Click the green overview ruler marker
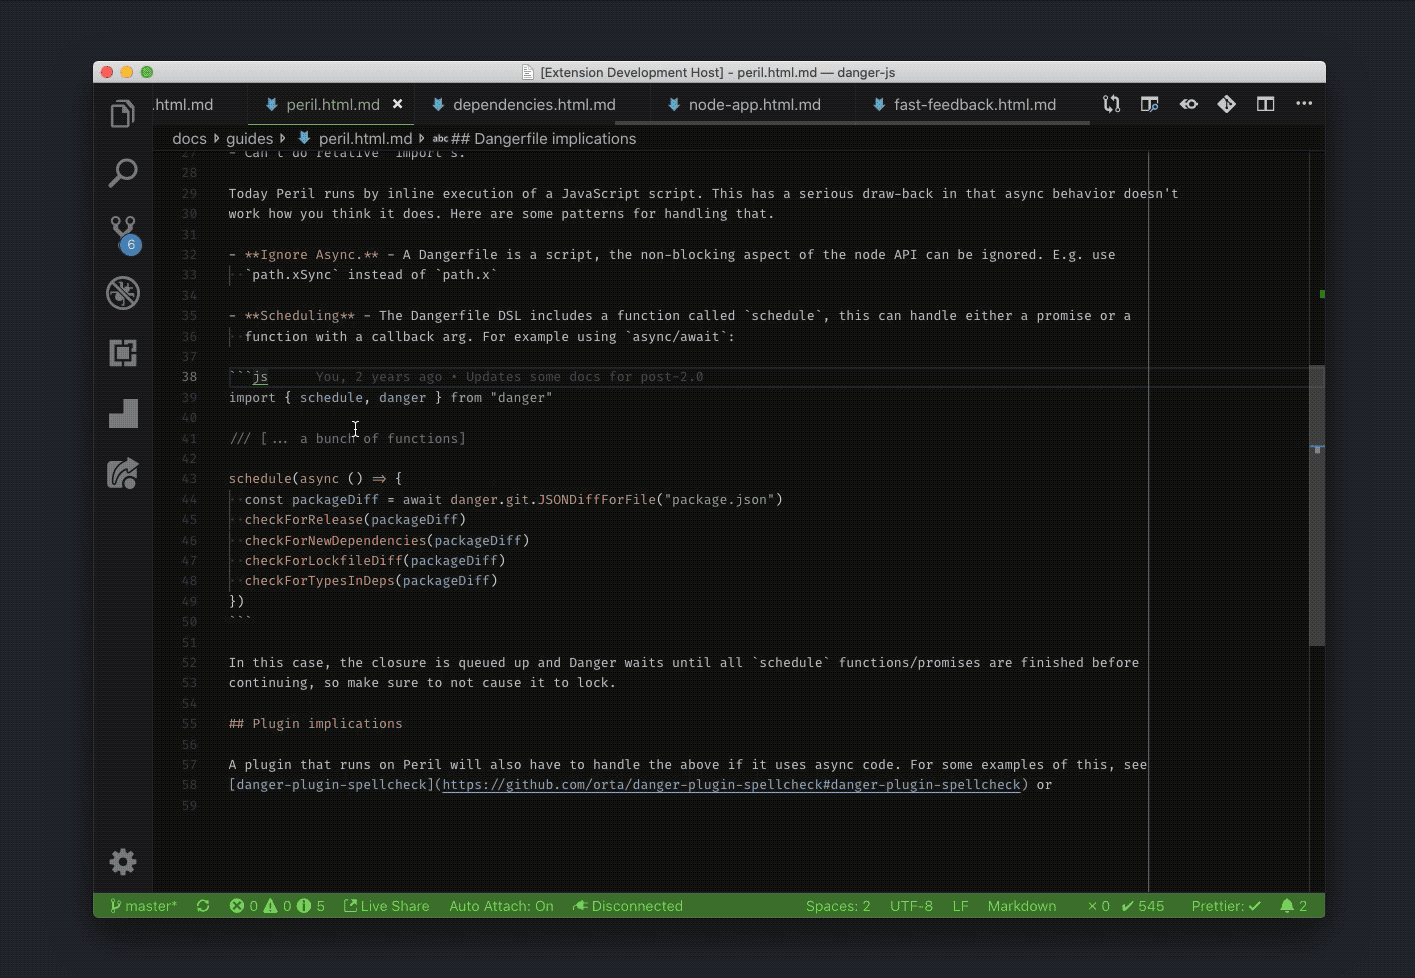 (x=1322, y=294)
